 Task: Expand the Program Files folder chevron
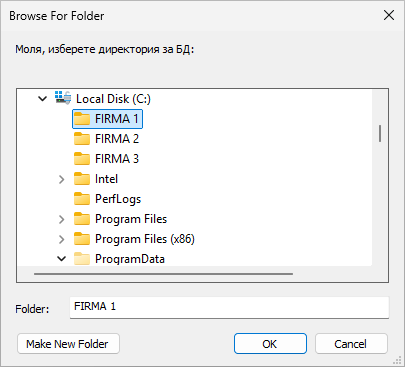coord(62,219)
